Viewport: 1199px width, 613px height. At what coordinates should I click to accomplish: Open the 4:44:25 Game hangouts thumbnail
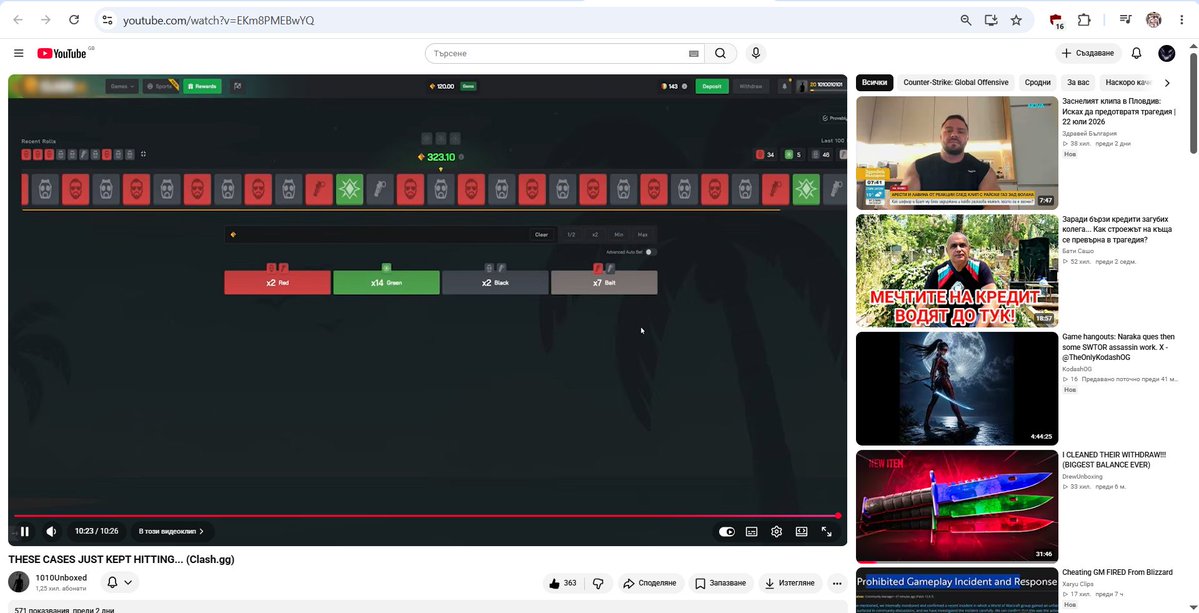click(957, 388)
